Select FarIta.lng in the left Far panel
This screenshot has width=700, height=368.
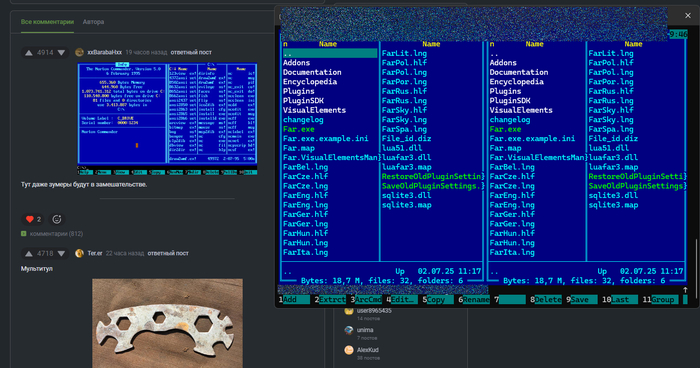pyautogui.click(x=305, y=252)
